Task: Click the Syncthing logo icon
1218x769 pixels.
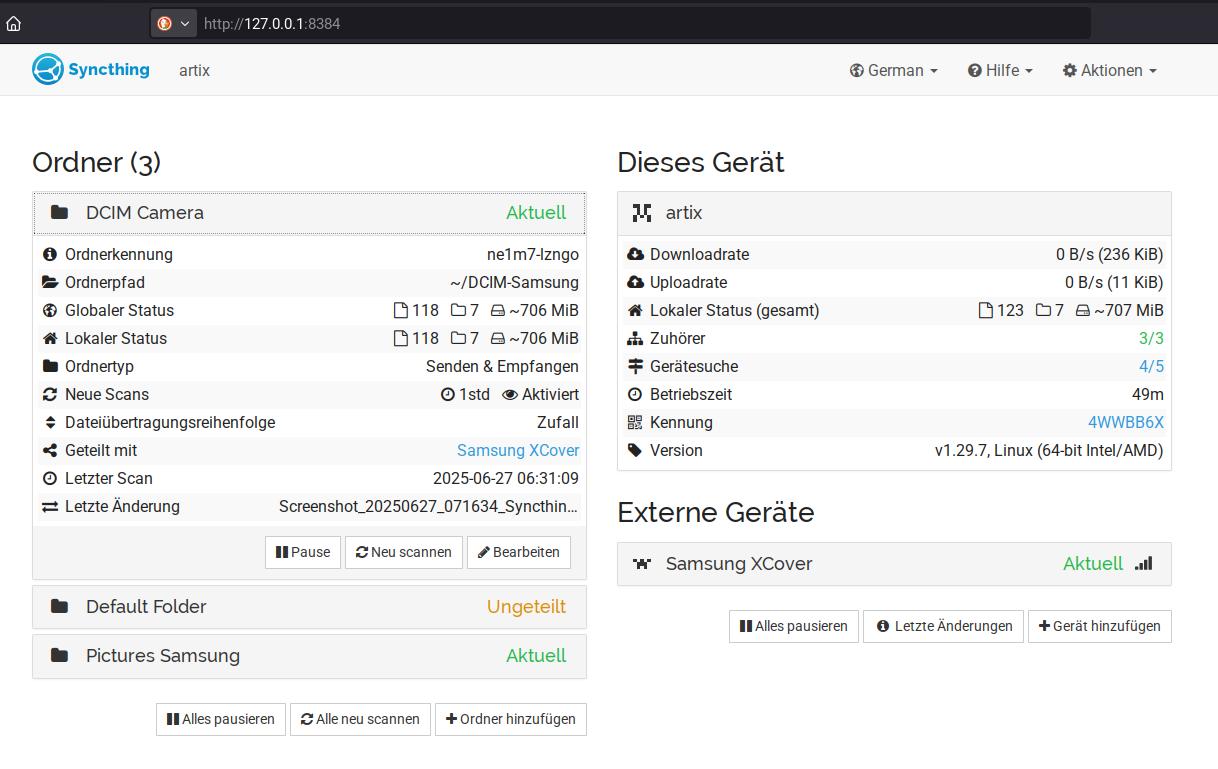Action: (x=48, y=70)
